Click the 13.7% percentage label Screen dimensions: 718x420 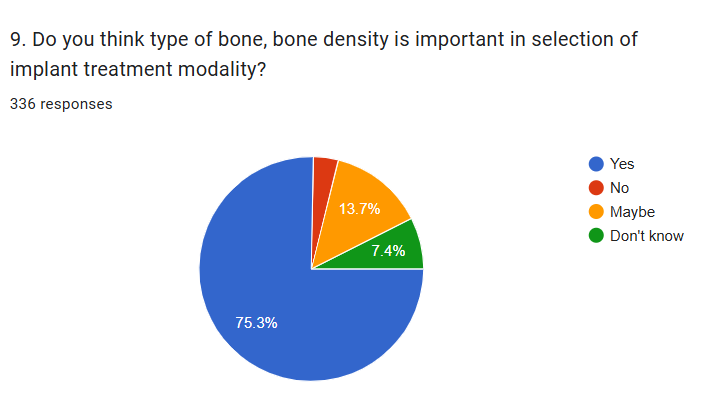(359, 209)
